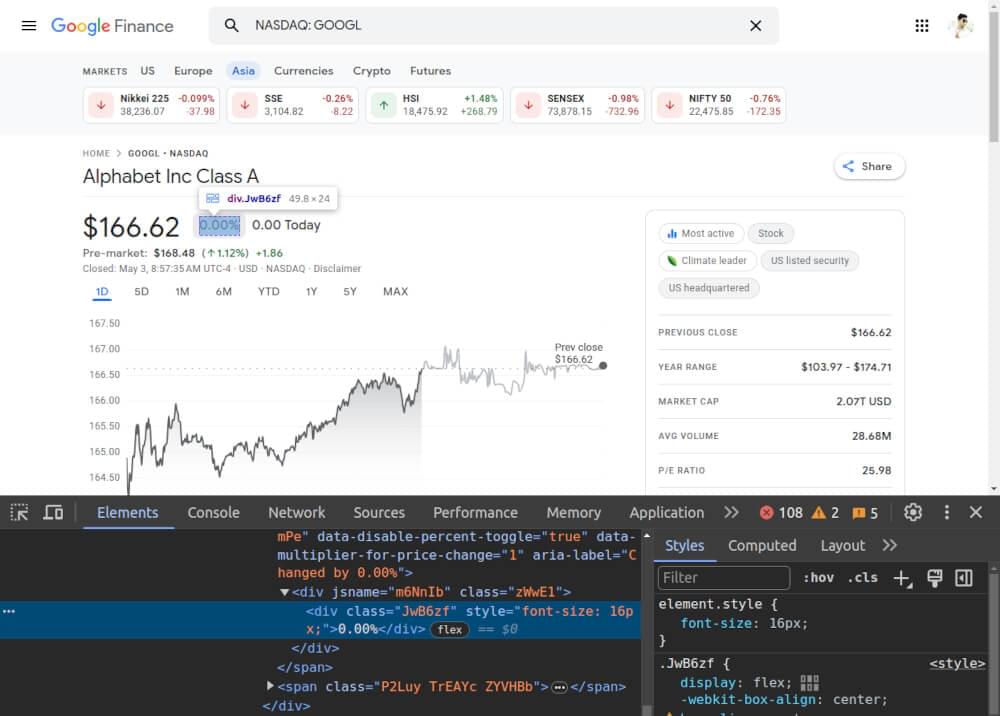Add a new style rule with plus icon
Viewport: 1000px width, 716px height.
(x=902, y=578)
